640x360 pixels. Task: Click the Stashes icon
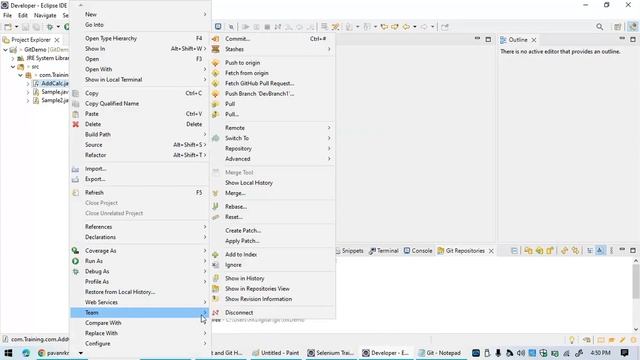click(x=216, y=49)
